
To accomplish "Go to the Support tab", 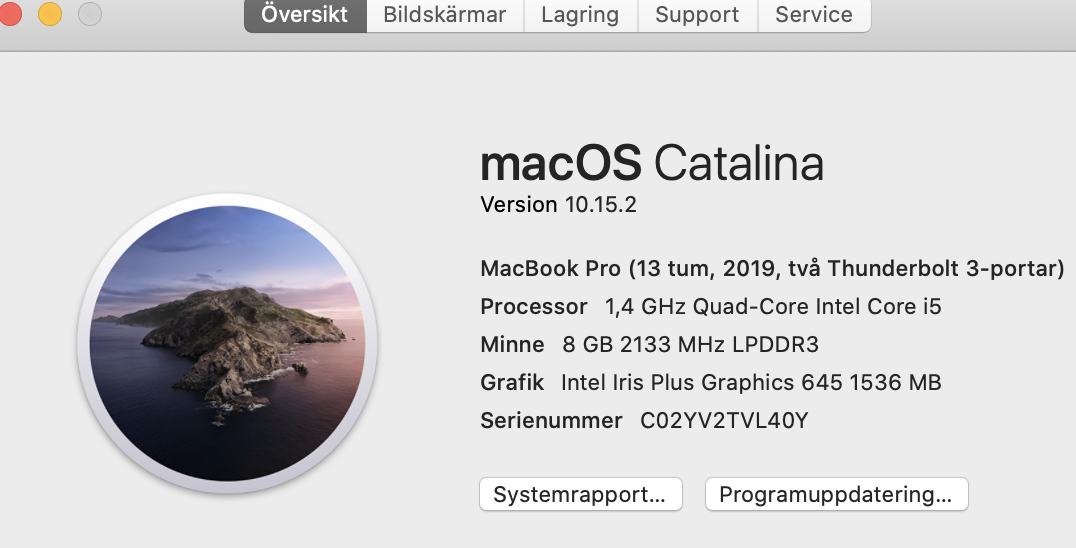I will click(x=697, y=15).
